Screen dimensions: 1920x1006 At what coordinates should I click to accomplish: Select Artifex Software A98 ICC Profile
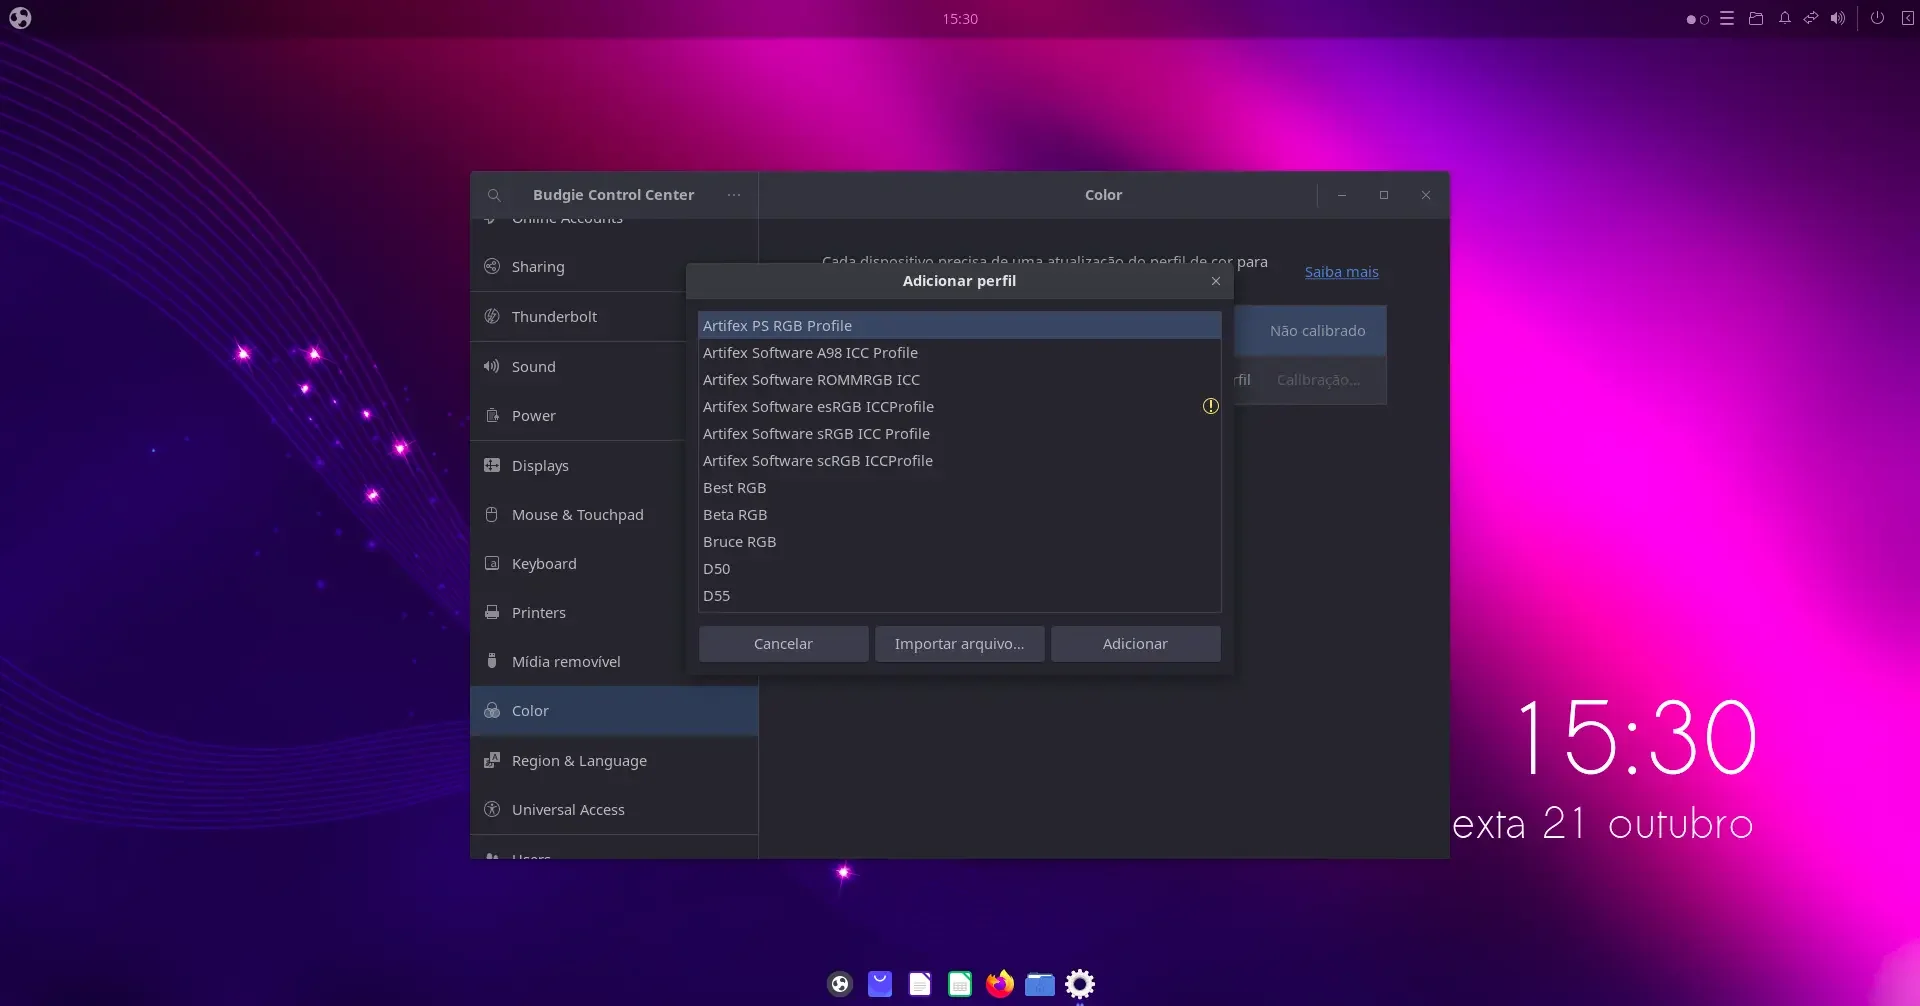pyautogui.click(x=959, y=353)
